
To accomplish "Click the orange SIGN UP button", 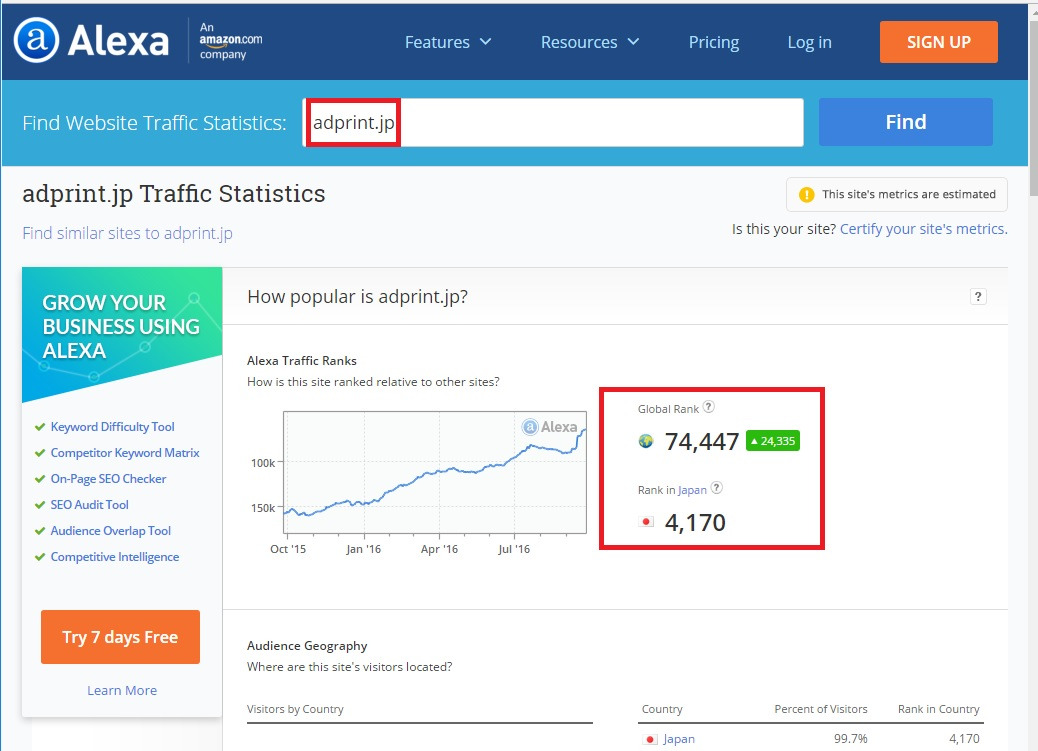I will coord(938,42).
